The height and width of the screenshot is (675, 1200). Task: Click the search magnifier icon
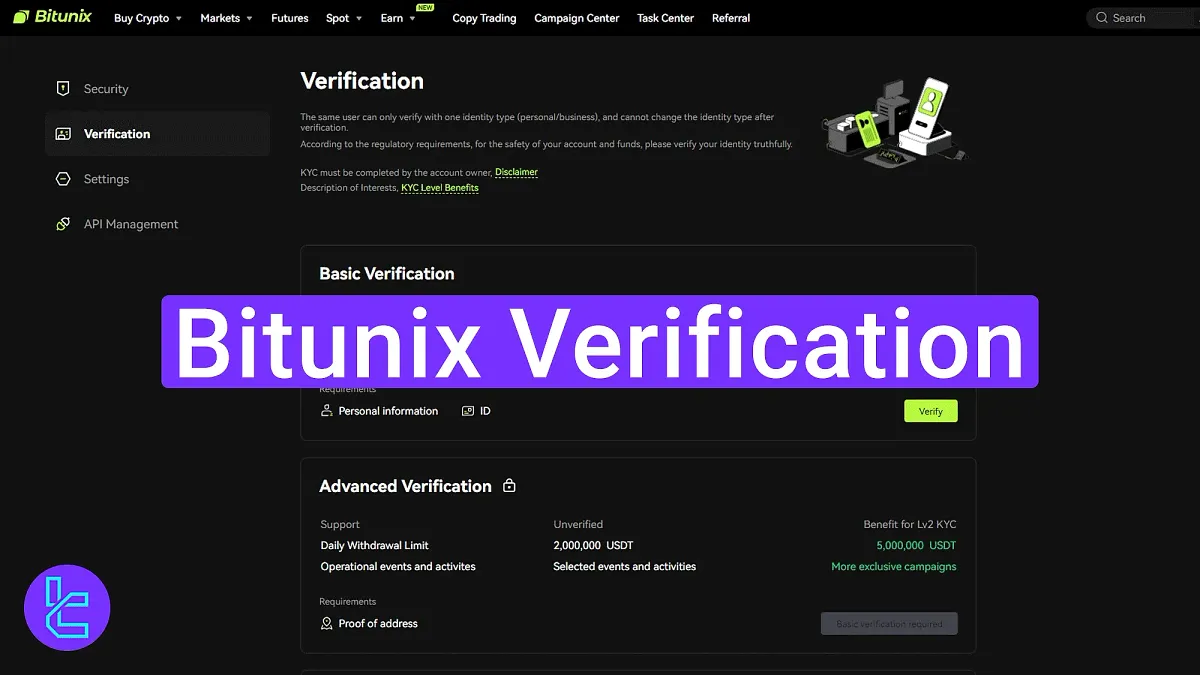(1102, 17)
